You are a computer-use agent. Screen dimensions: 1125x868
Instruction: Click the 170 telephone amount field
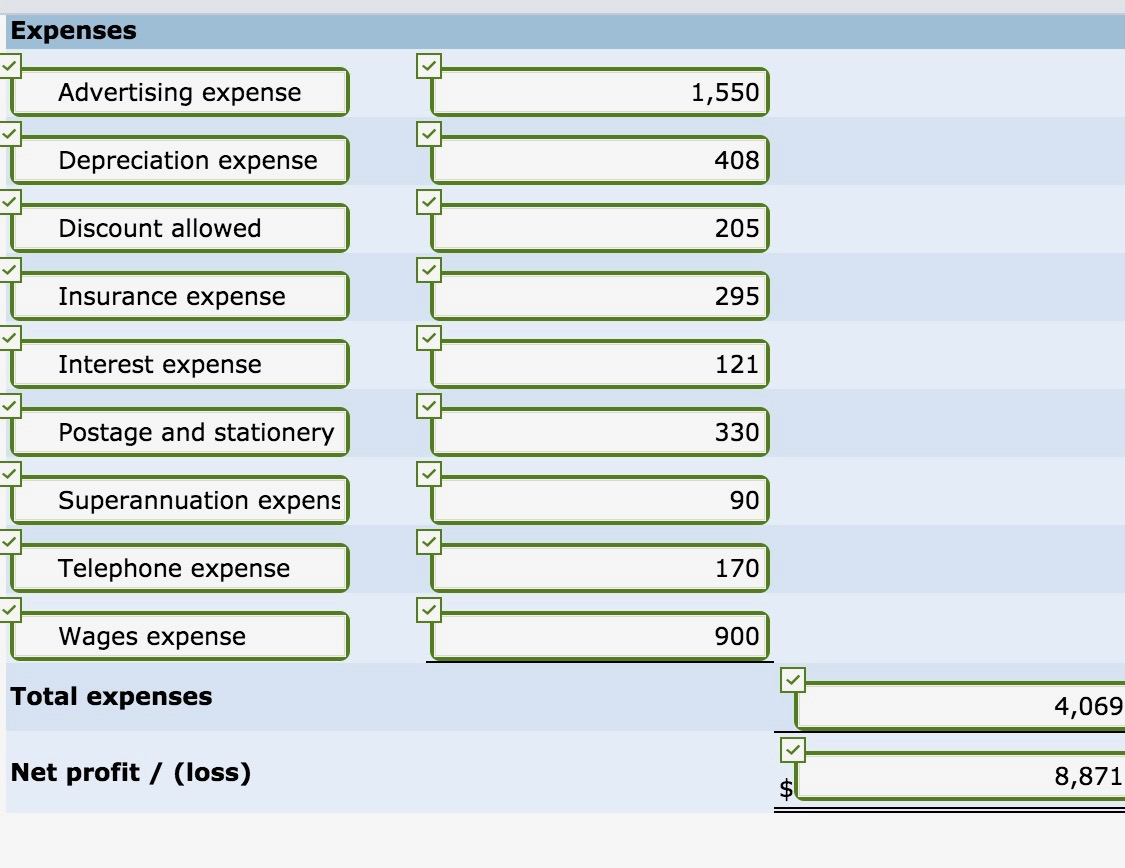pyautogui.click(x=600, y=568)
